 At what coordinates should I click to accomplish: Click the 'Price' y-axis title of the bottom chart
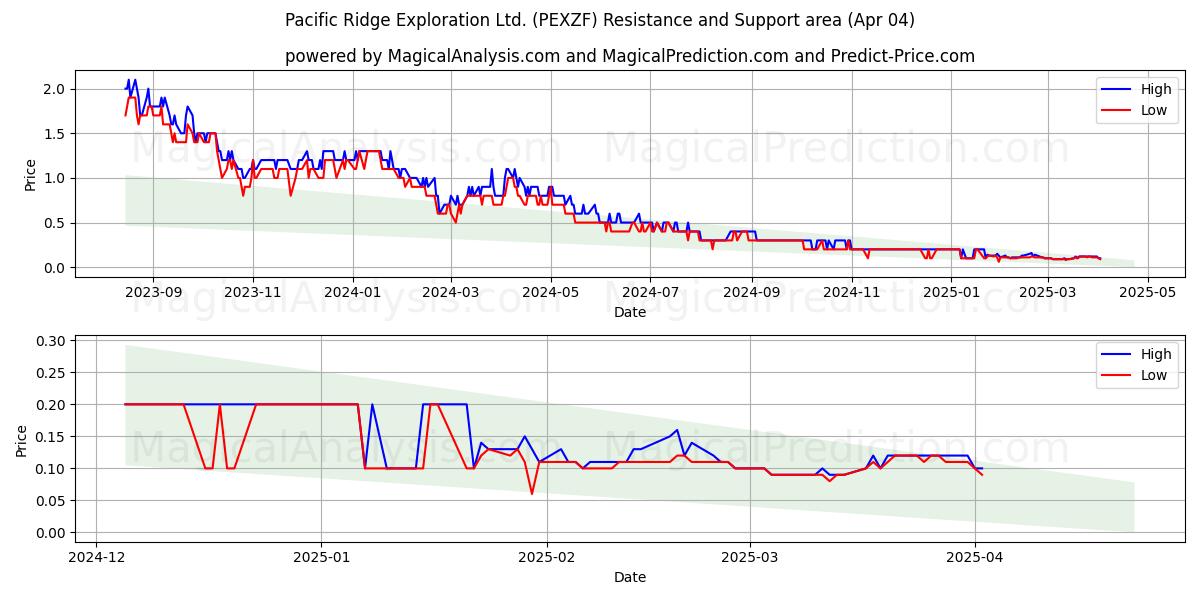[x=21, y=439]
